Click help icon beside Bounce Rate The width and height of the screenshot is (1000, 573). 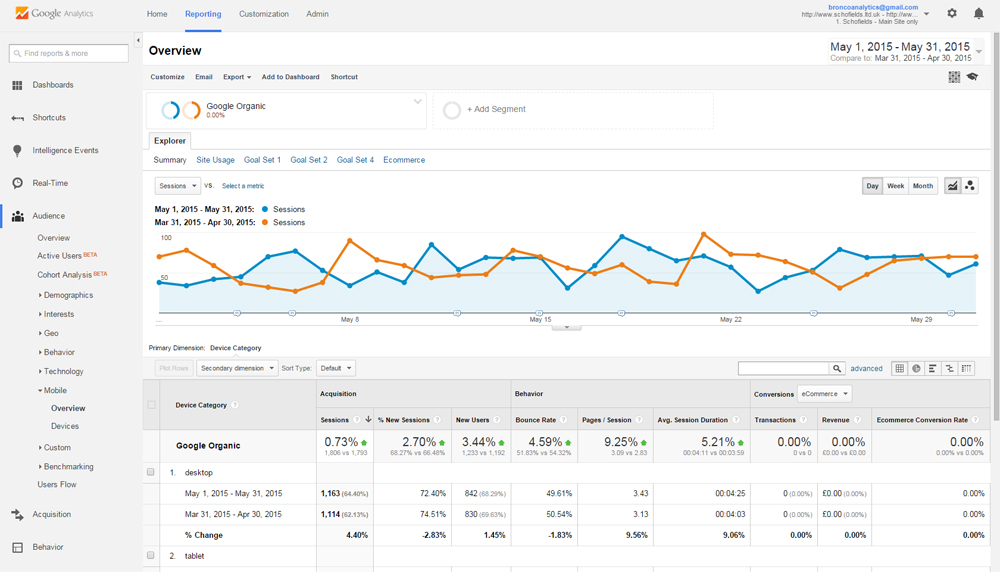point(563,420)
